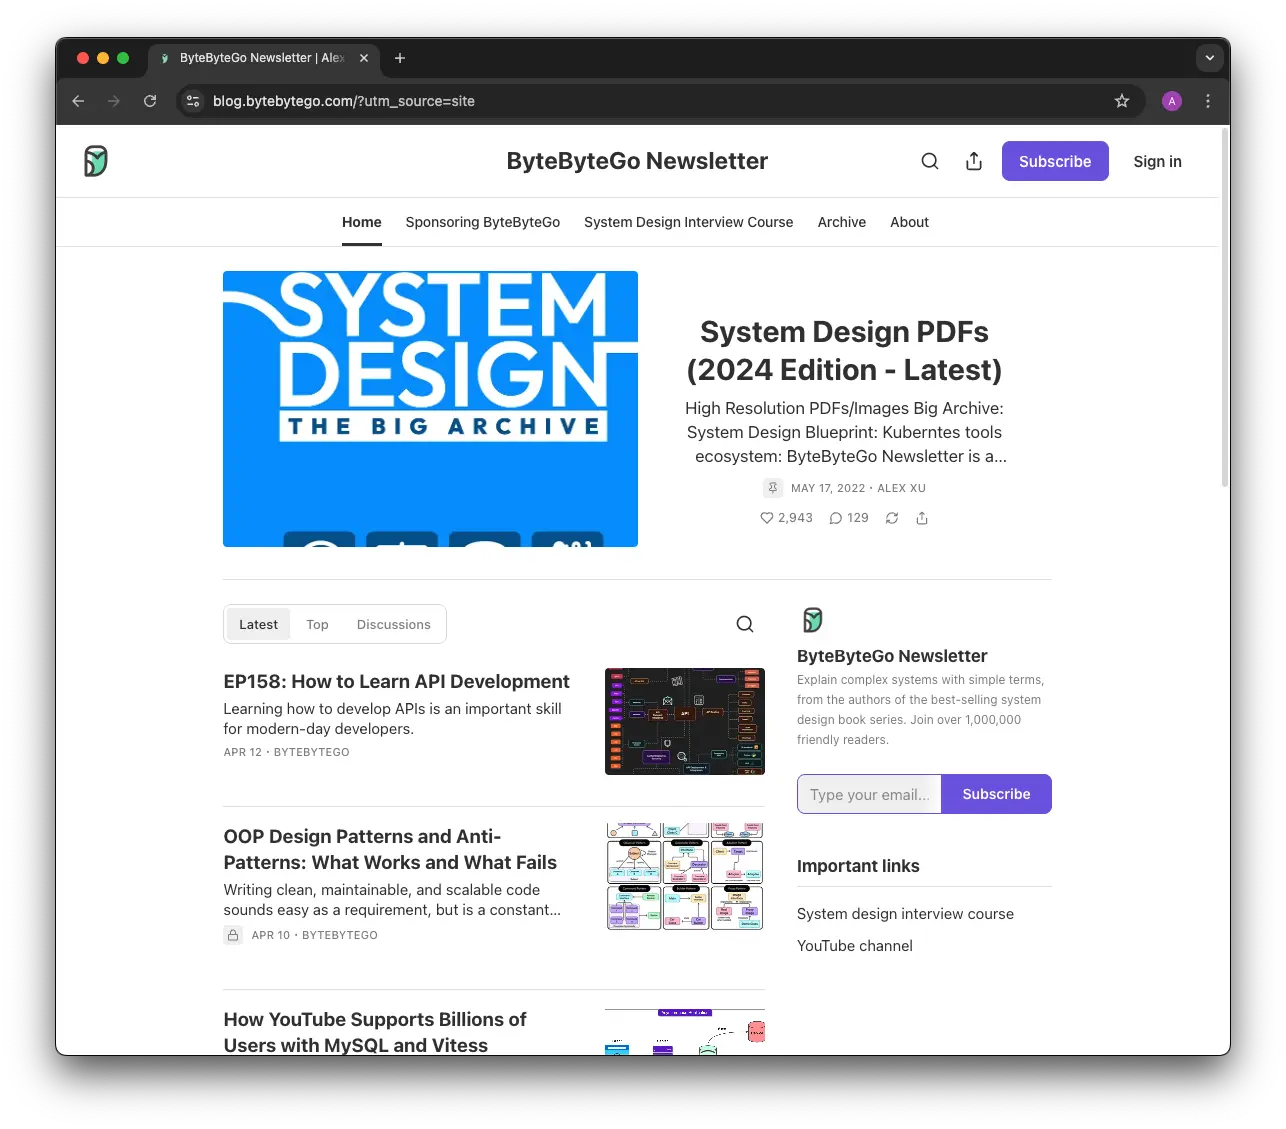This screenshot has width=1286, height=1129.
Task: Open the About tab
Action: coord(910,222)
